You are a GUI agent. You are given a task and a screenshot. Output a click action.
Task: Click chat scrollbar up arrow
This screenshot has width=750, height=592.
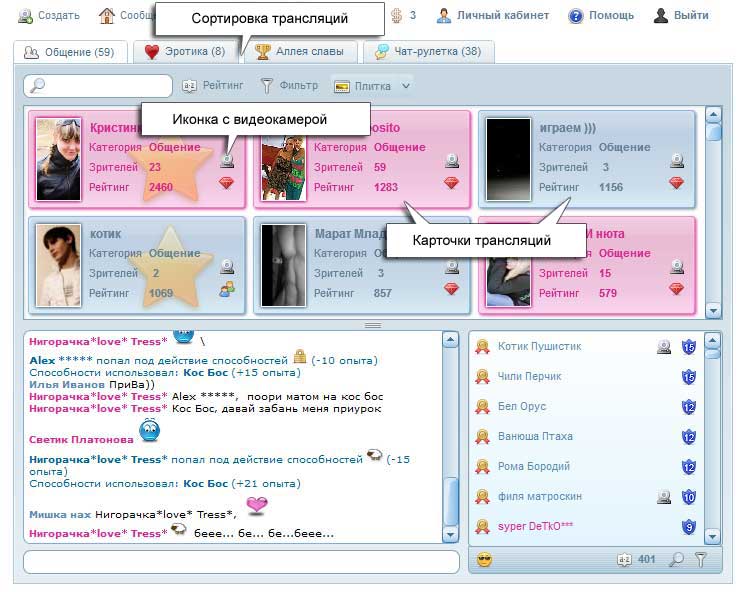[x=450, y=340]
